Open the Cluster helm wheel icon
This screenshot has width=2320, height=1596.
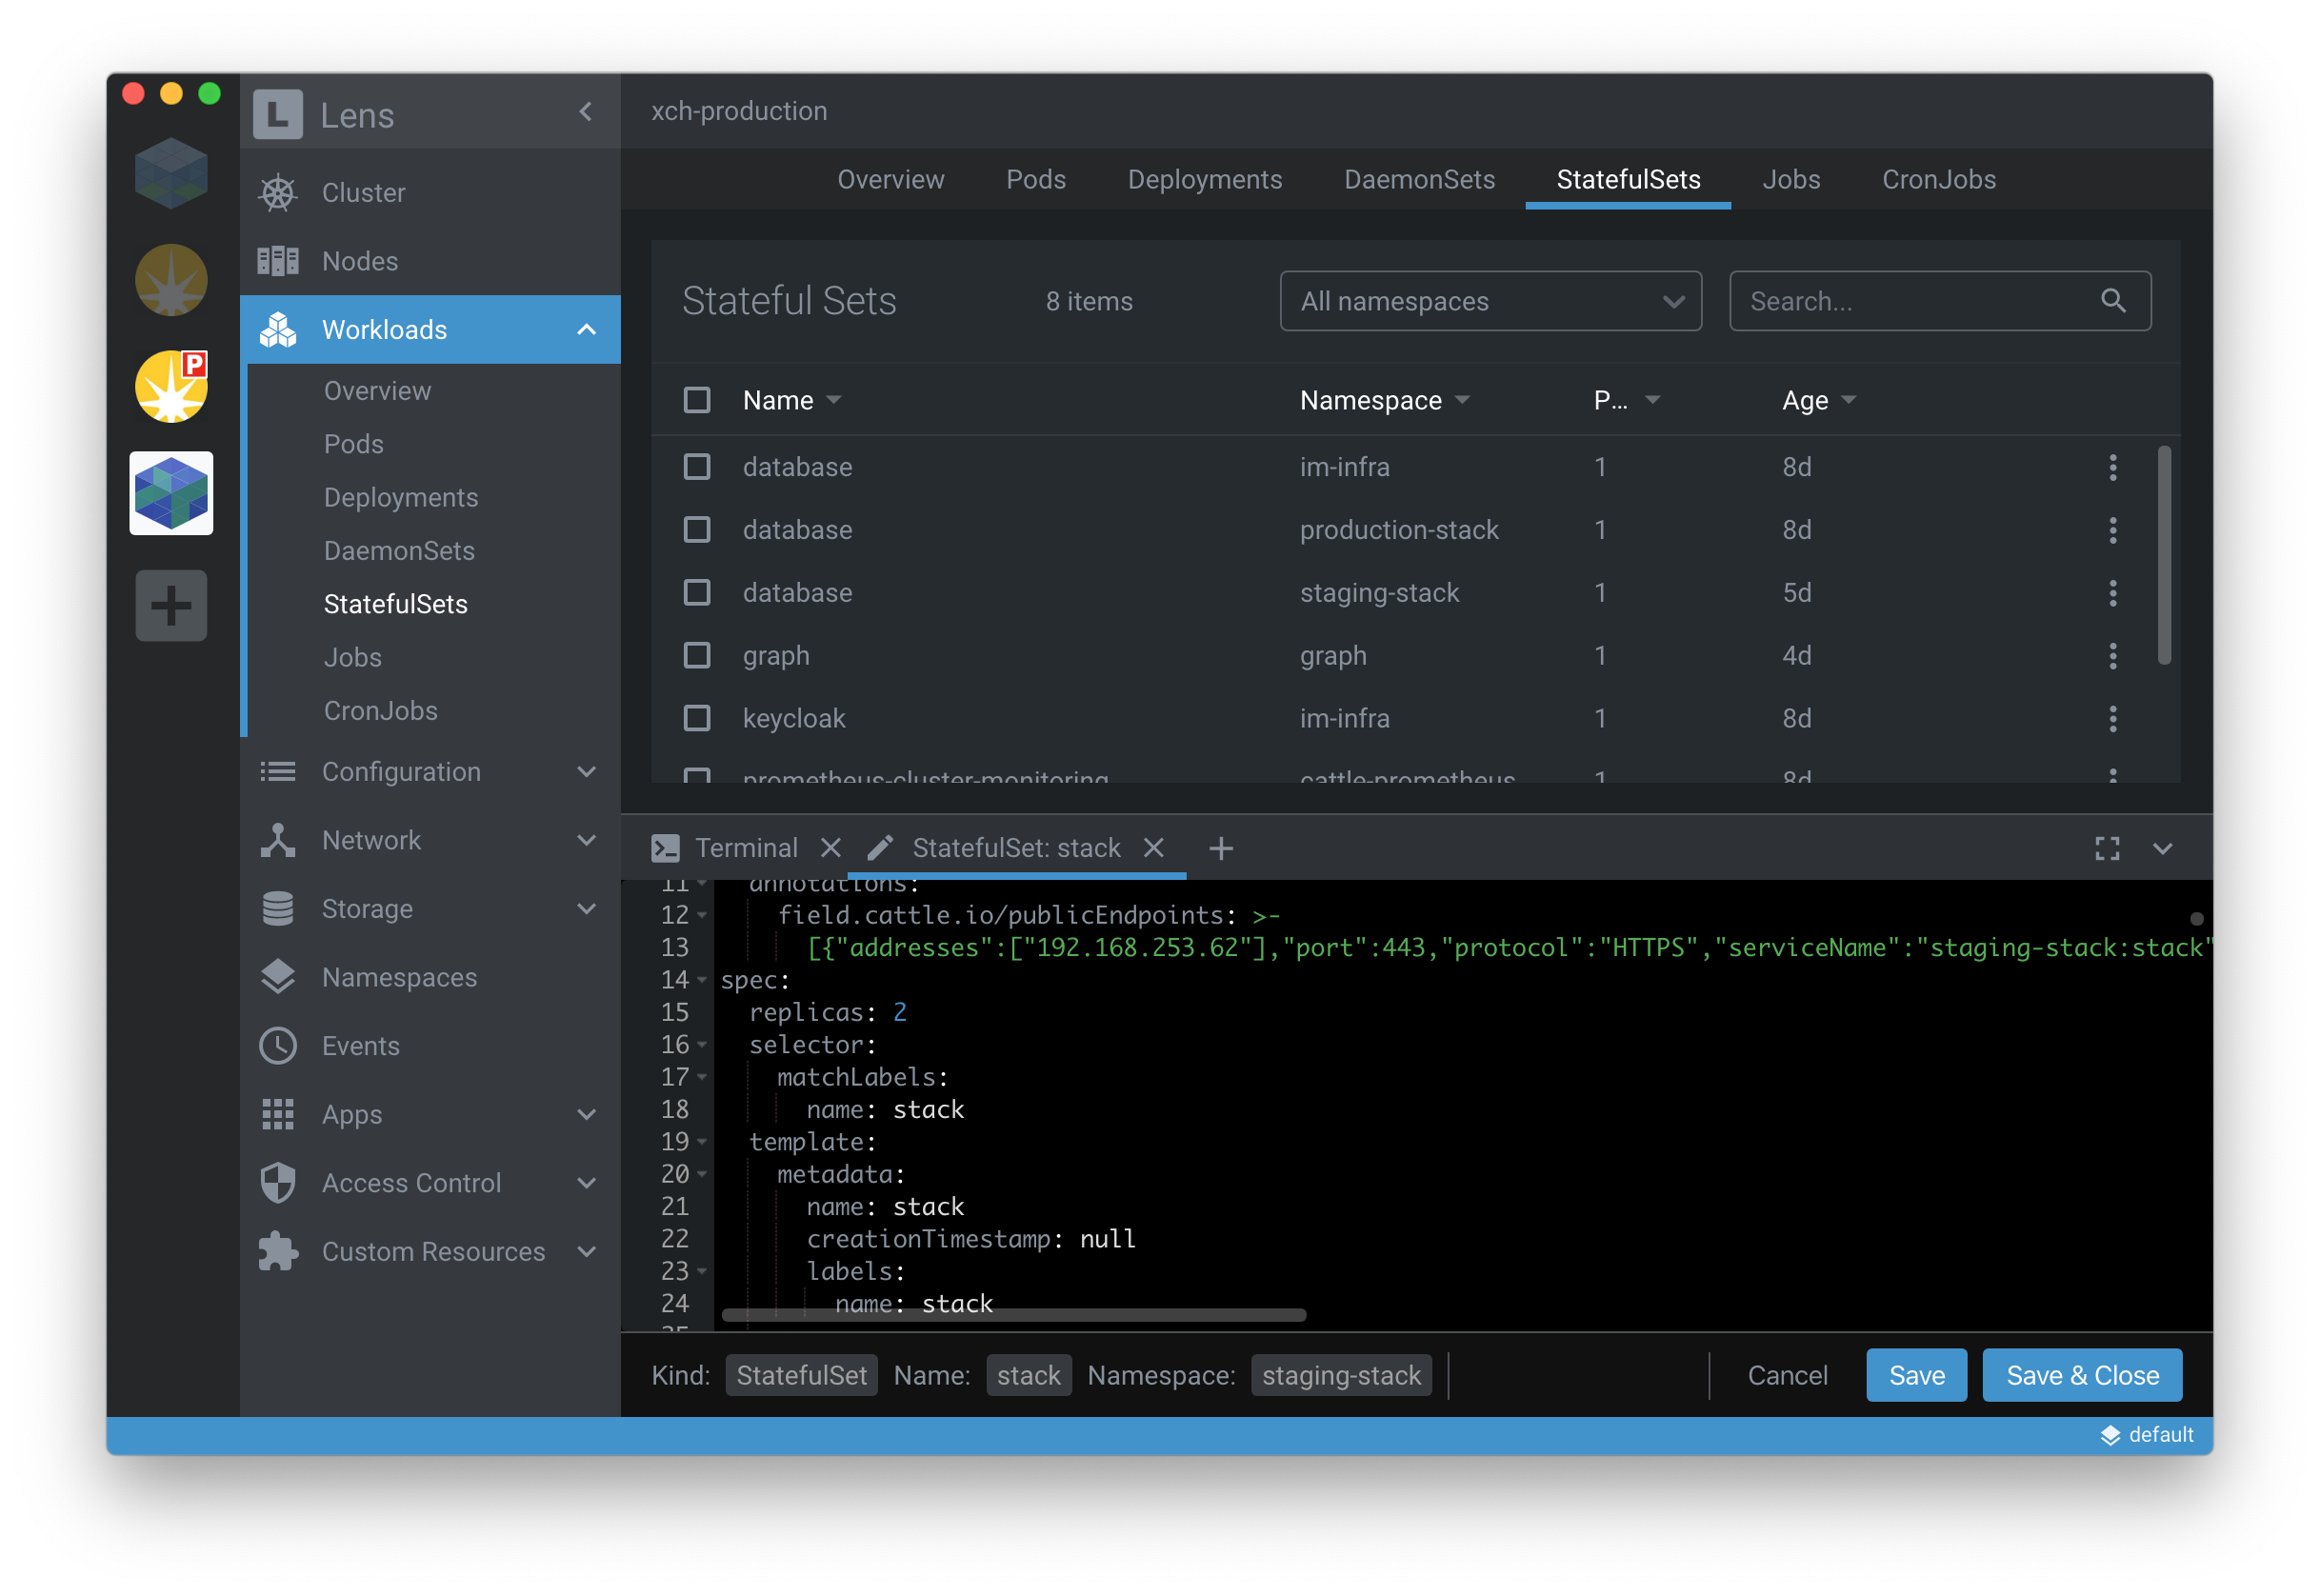point(278,193)
